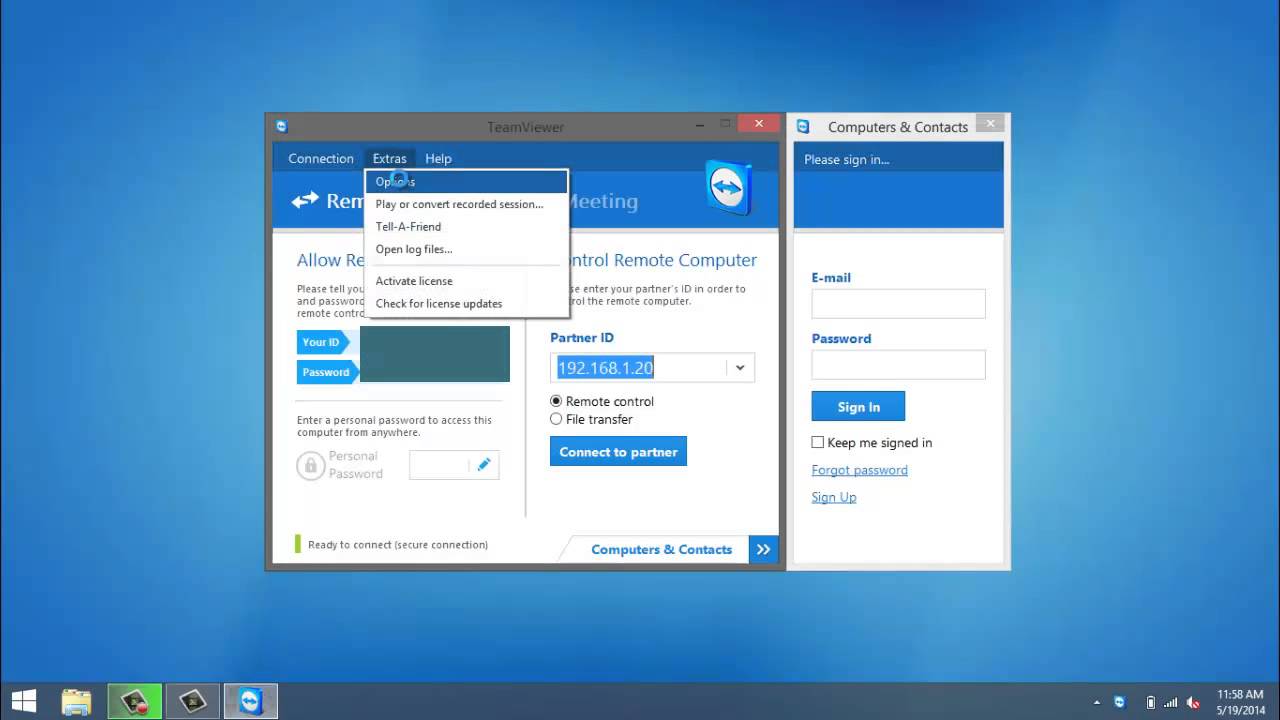Click Ready to connect status text
Image resolution: width=1280 pixels, height=720 pixels.
click(398, 545)
